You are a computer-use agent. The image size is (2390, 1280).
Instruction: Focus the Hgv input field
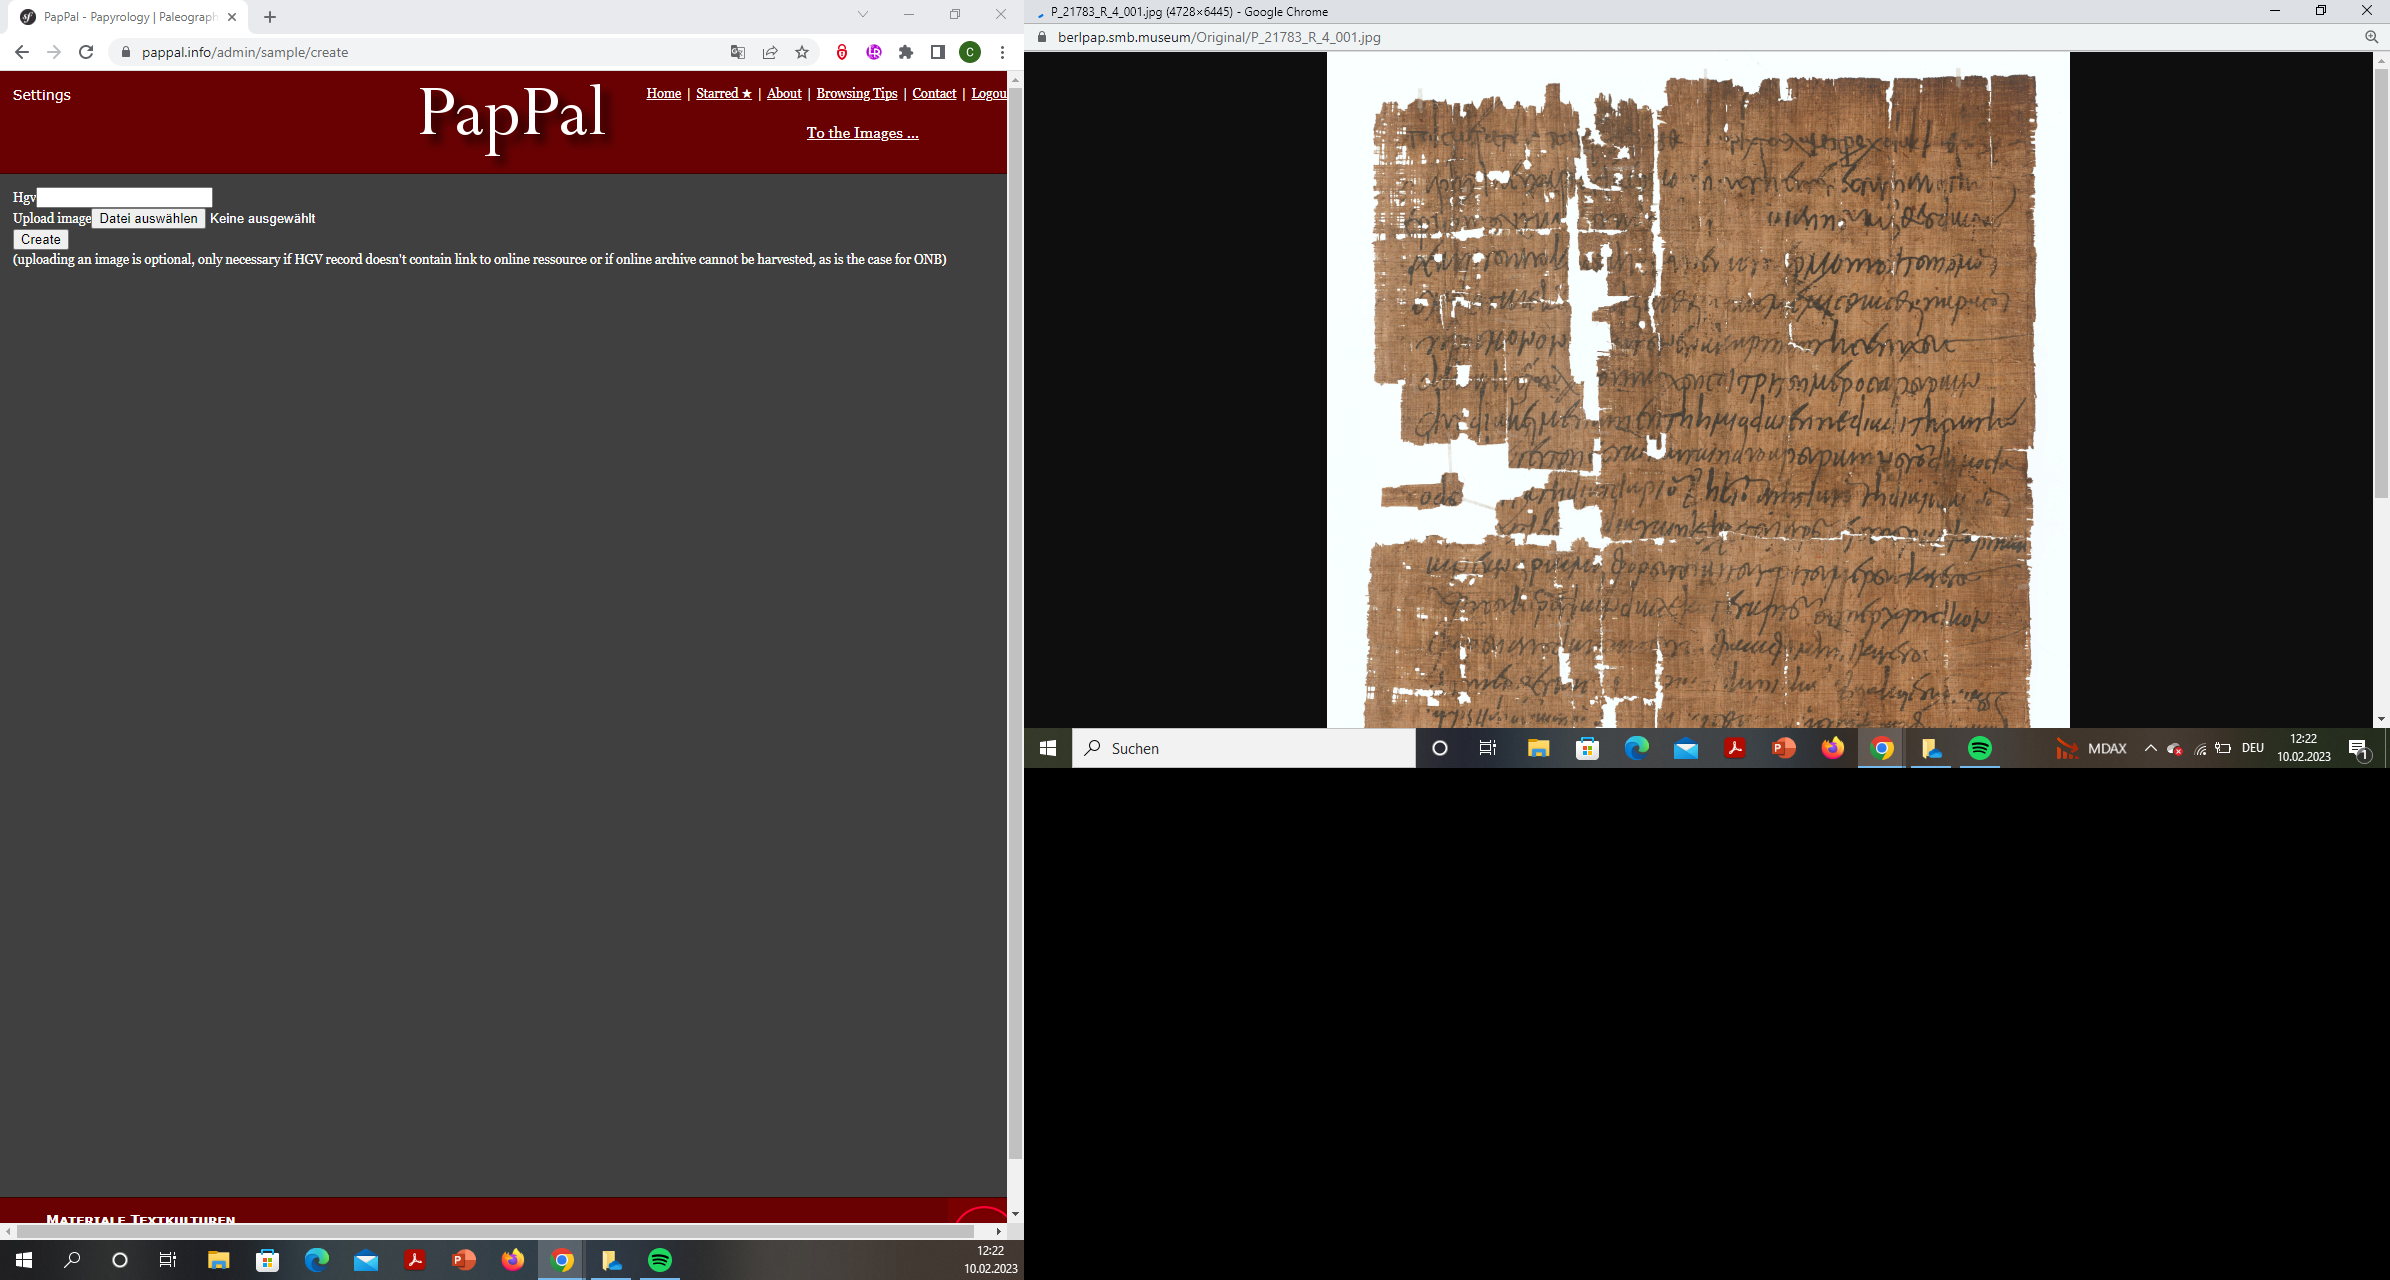(124, 197)
